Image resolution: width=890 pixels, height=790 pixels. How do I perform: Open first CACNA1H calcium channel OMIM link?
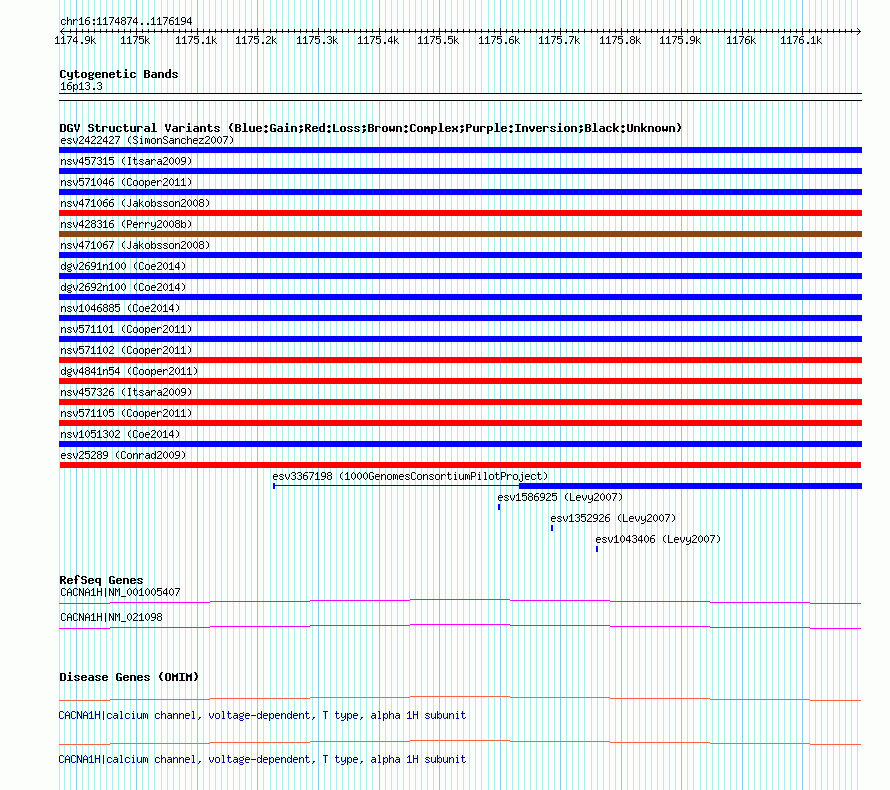tap(262, 716)
